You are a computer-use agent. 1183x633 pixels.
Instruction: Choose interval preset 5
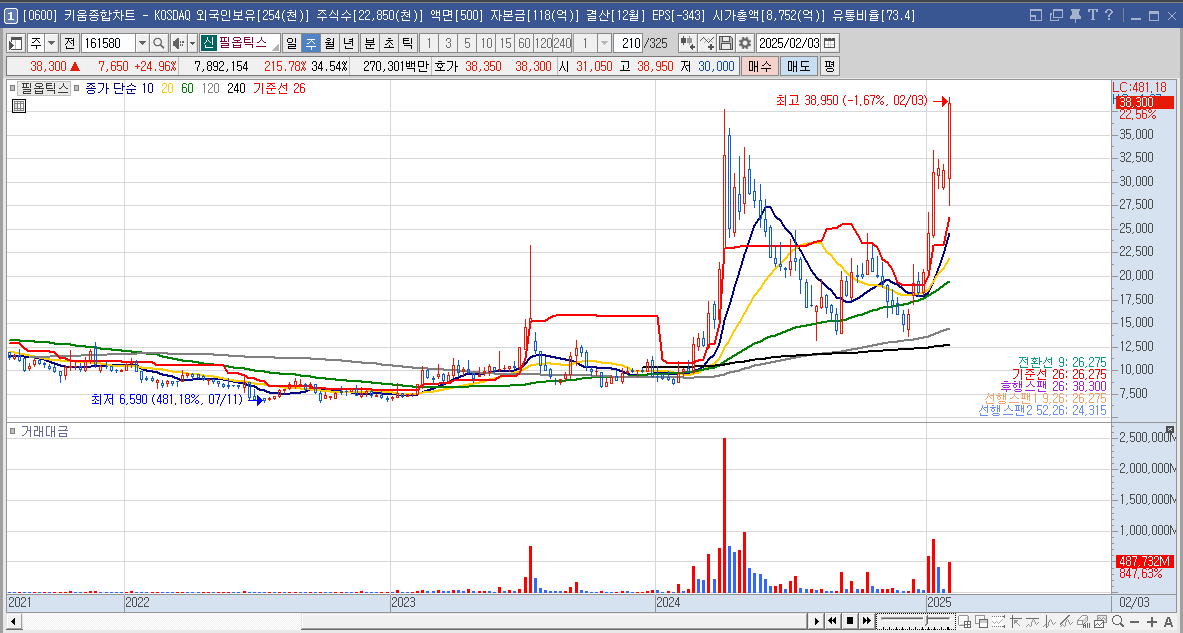[467, 43]
